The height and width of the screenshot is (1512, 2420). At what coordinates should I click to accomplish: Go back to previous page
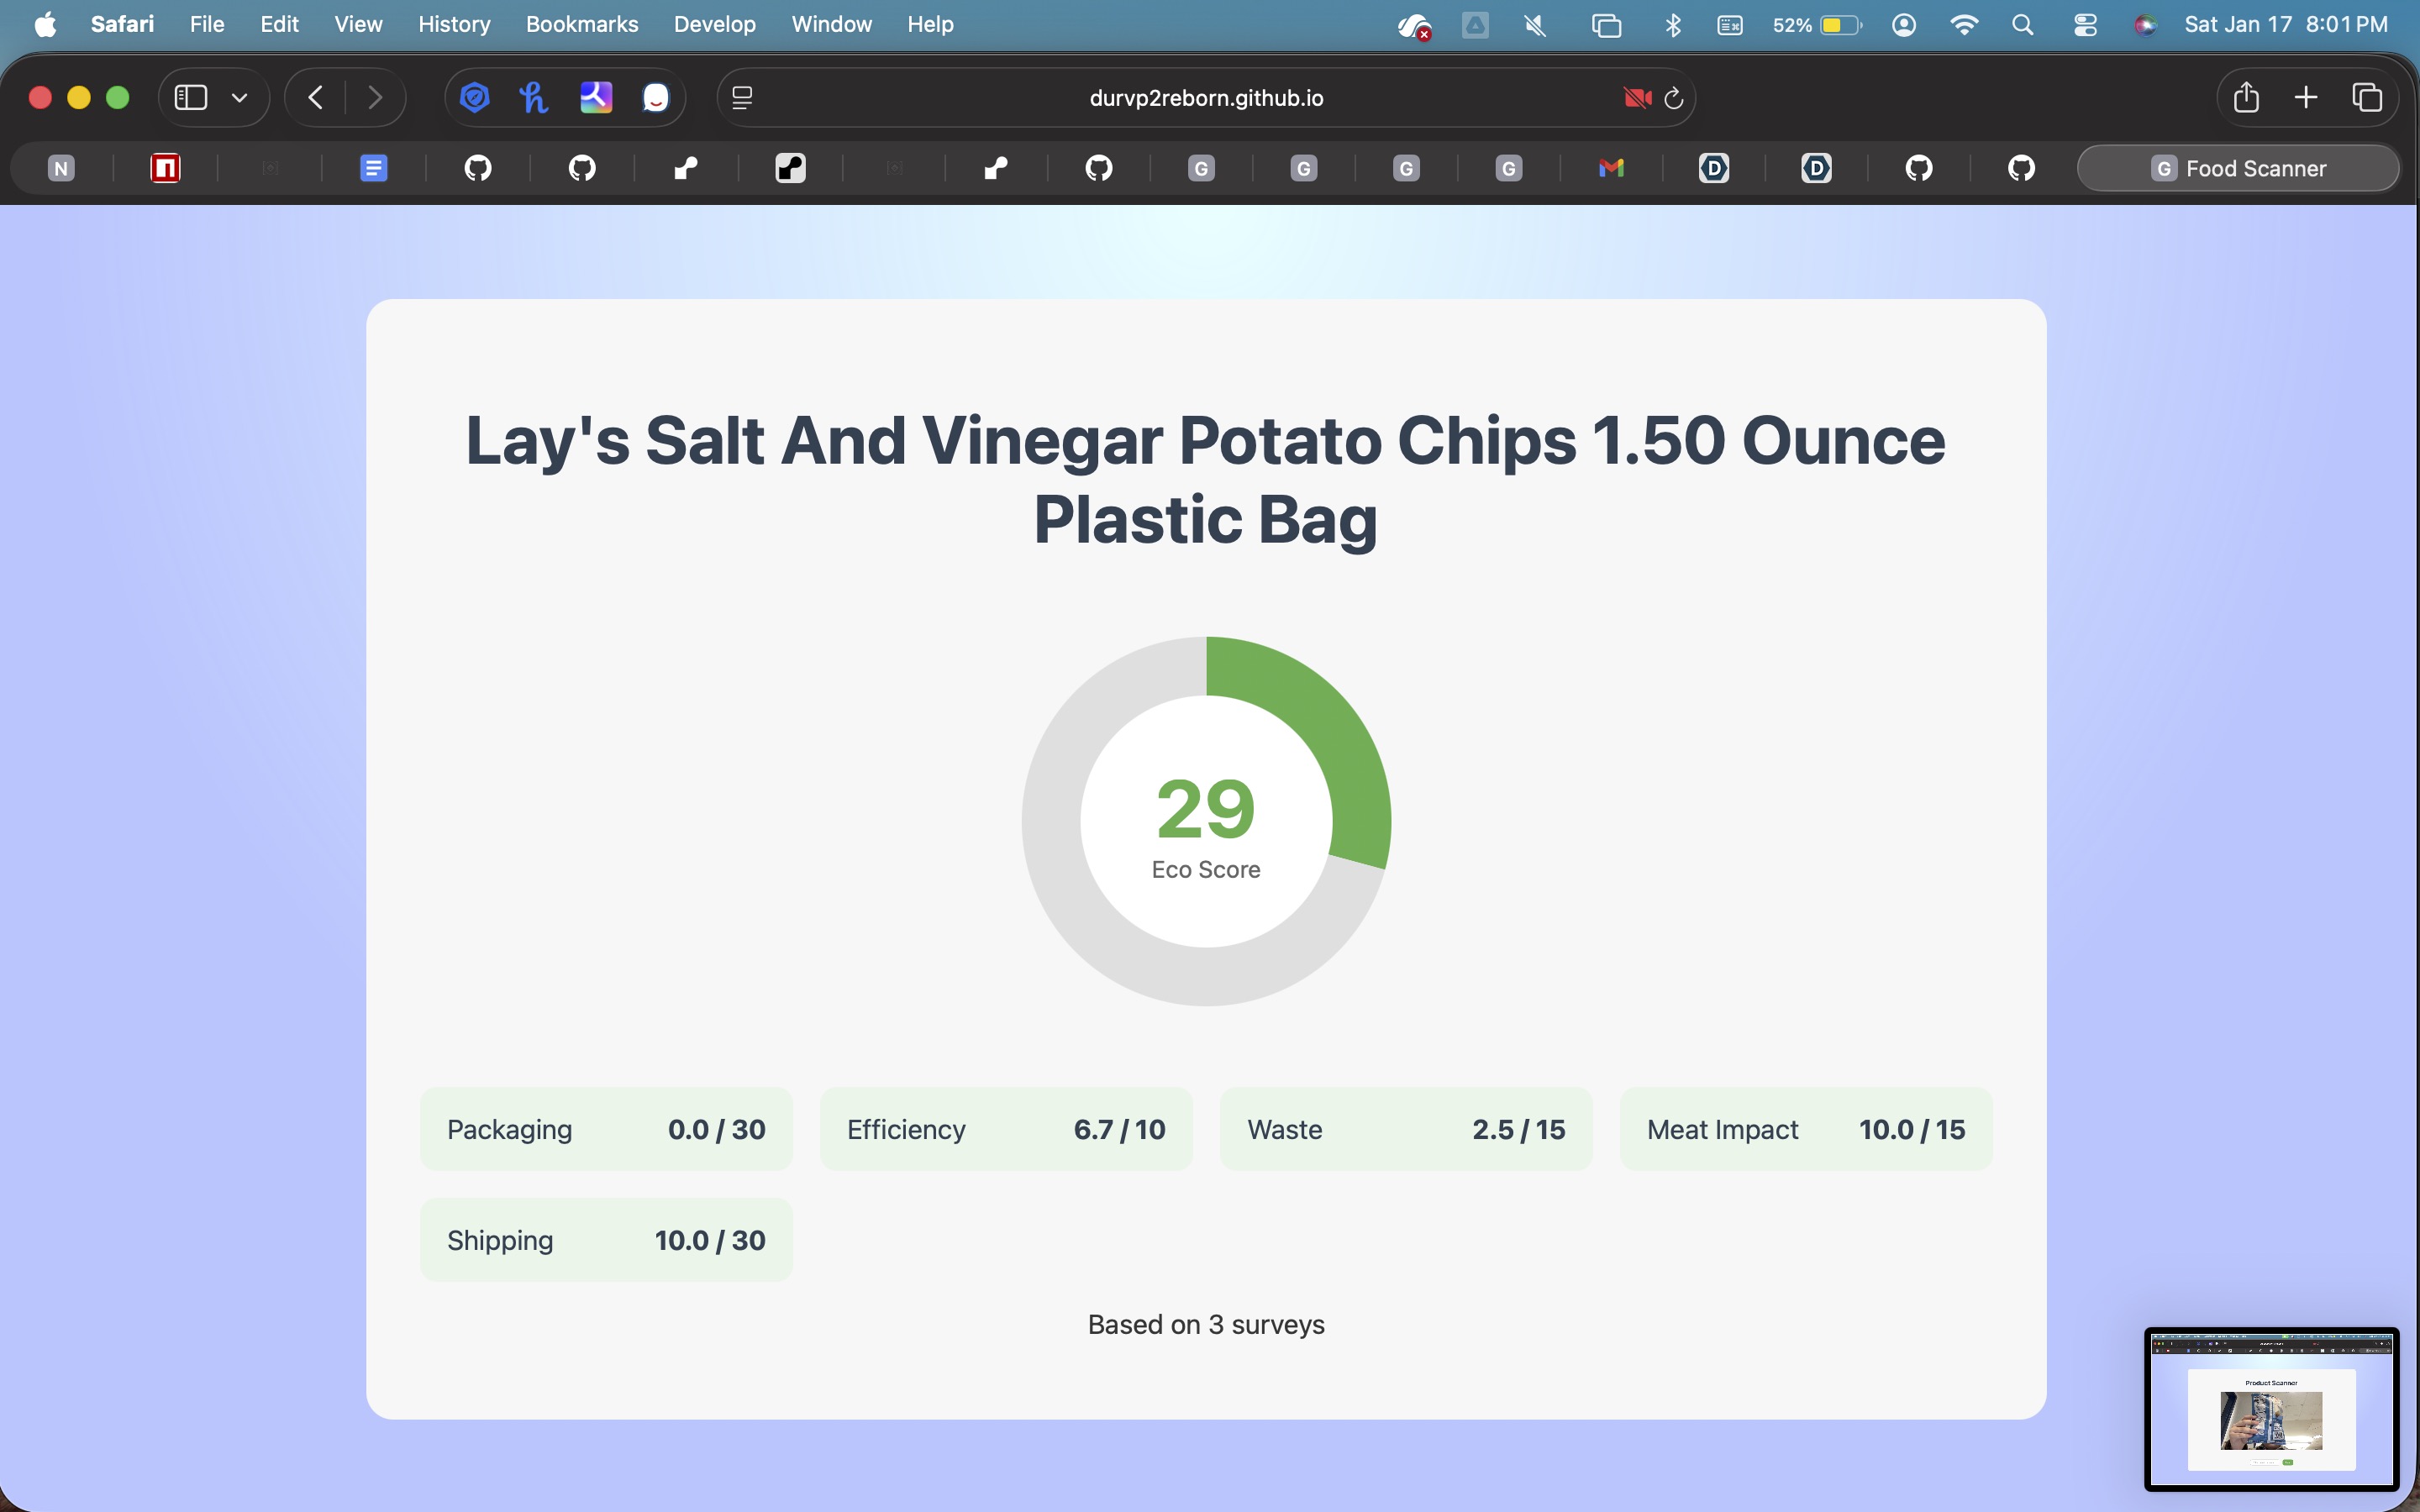(316, 98)
